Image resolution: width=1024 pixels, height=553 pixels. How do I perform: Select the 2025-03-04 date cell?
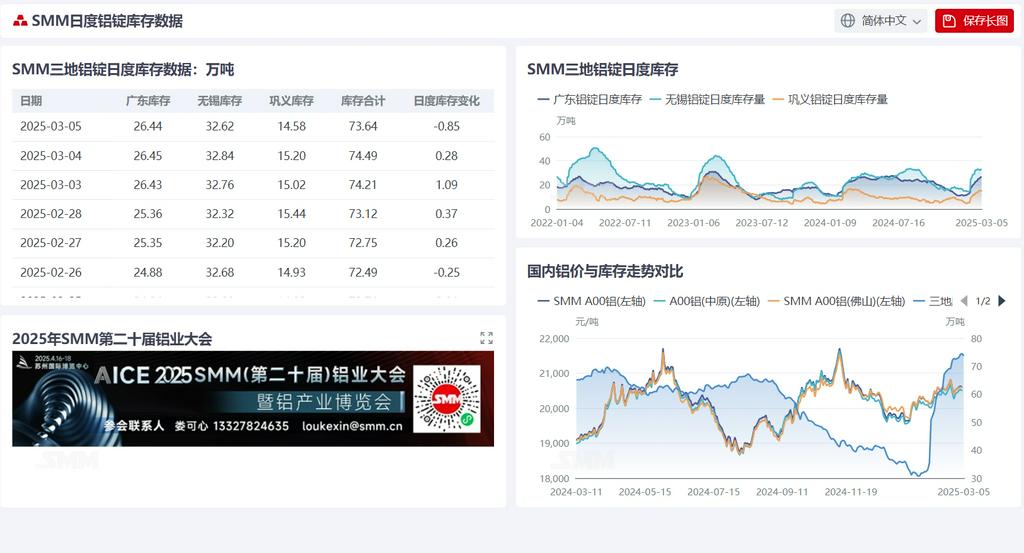click(x=51, y=155)
